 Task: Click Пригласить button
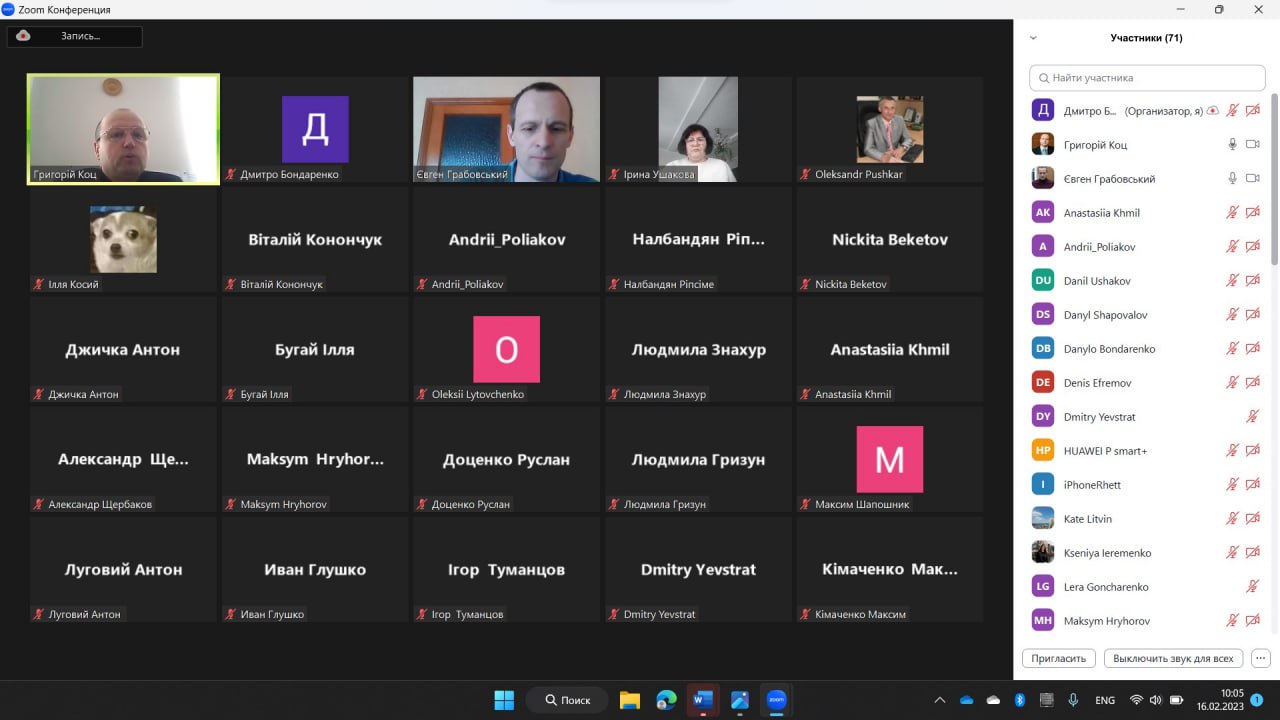1059,659
